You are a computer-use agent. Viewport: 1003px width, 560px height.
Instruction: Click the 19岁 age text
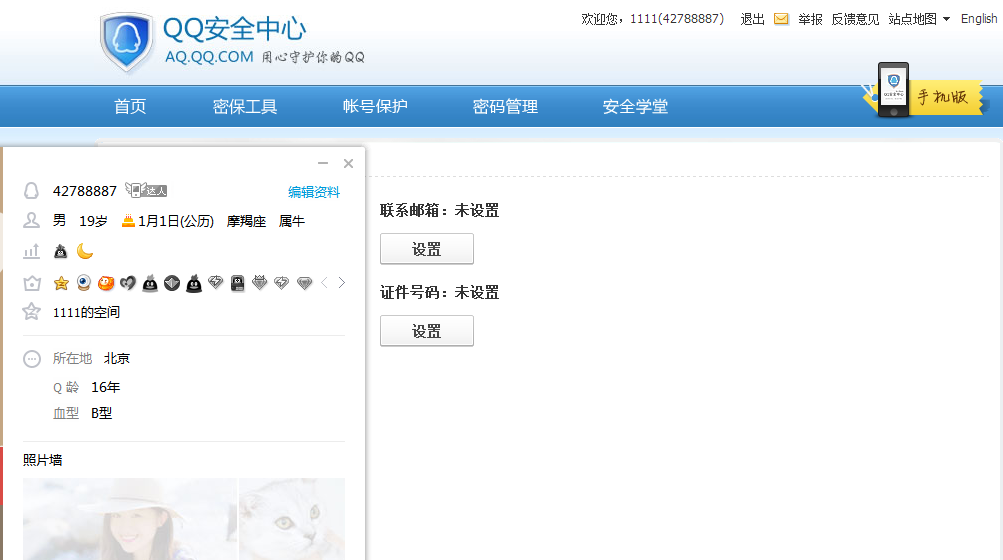point(93,221)
